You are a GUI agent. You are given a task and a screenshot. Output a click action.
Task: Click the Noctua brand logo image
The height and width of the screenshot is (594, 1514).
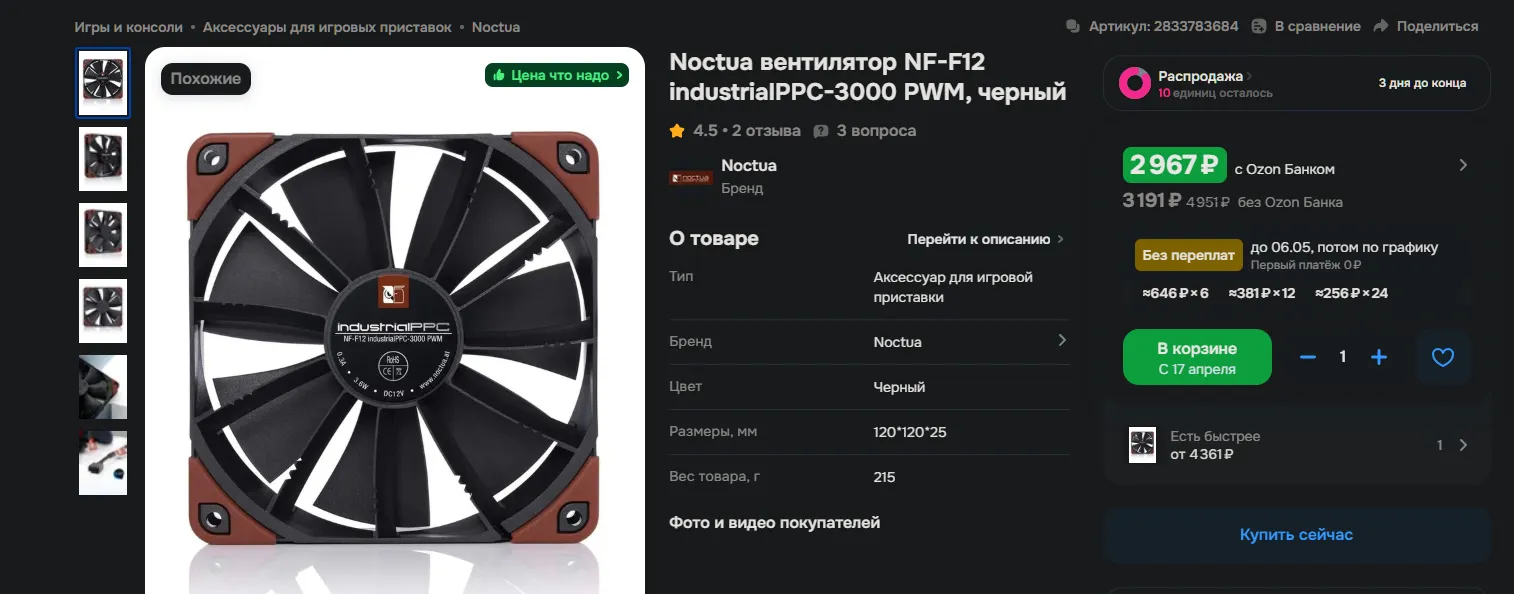pos(691,177)
